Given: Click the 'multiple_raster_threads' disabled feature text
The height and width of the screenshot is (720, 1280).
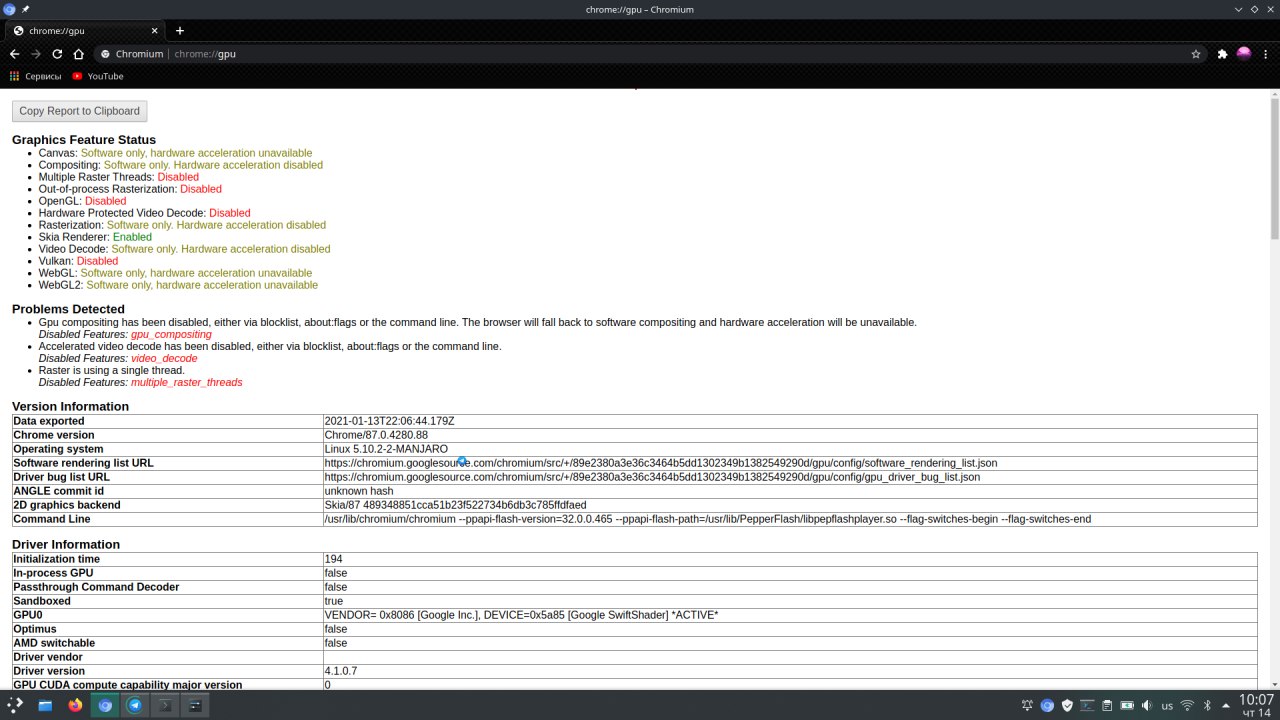Looking at the screenshot, I should point(186,382).
